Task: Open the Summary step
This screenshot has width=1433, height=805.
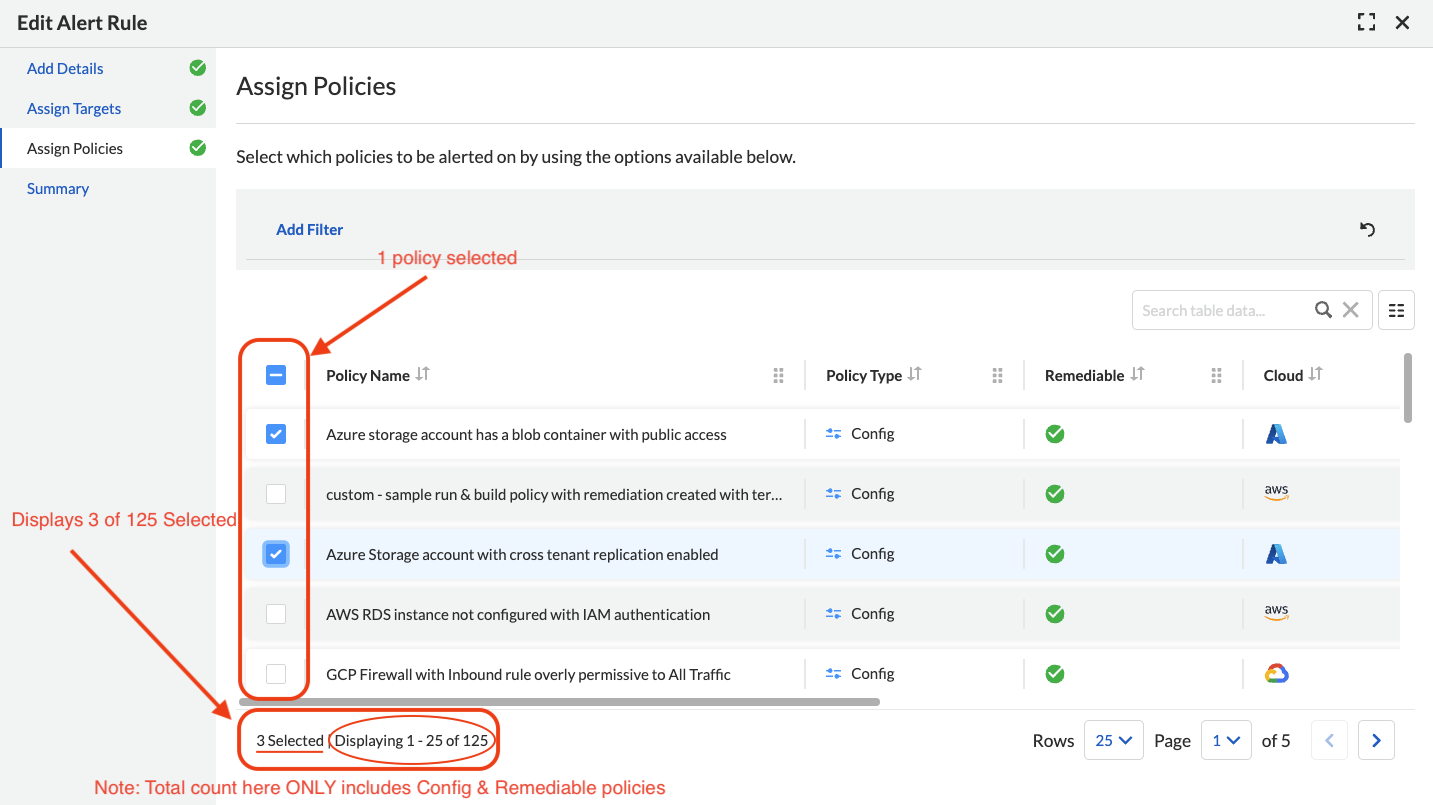Action: pos(58,189)
